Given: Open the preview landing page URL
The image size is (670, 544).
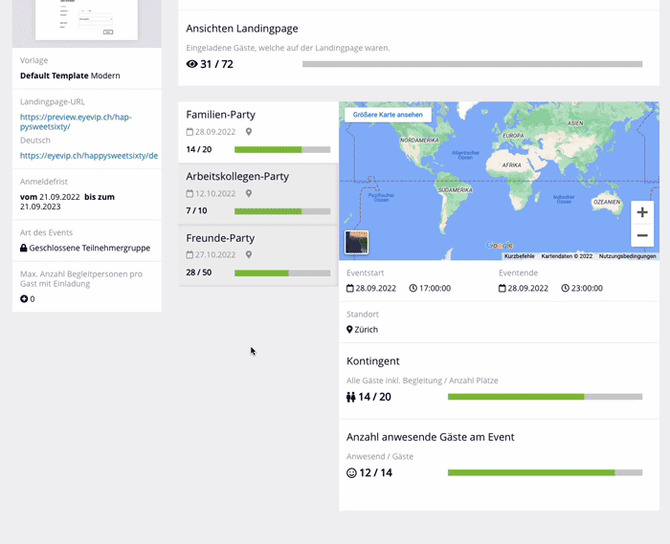Looking at the screenshot, I should point(75,123).
